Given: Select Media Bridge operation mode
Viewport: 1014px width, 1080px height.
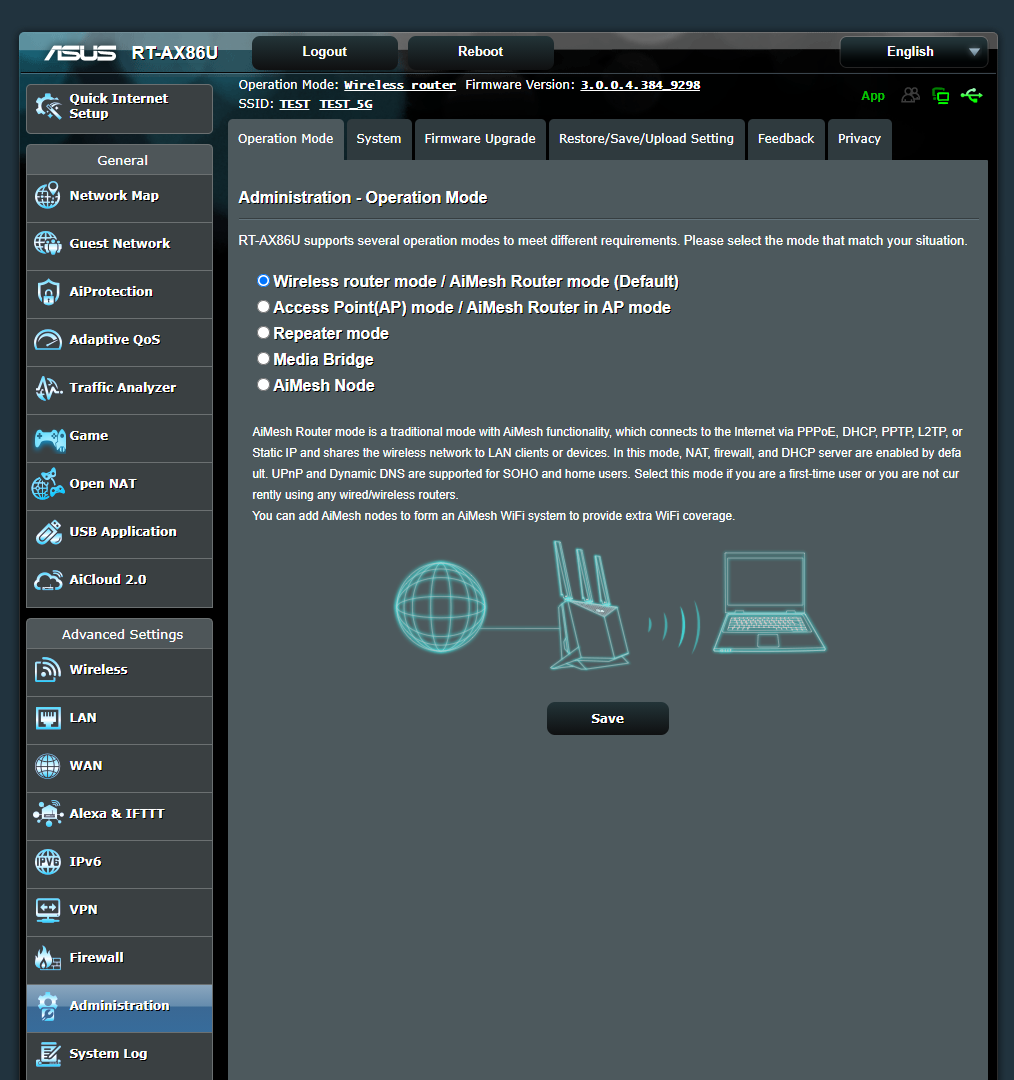Looking at the screenshot, I should [263, 358].
